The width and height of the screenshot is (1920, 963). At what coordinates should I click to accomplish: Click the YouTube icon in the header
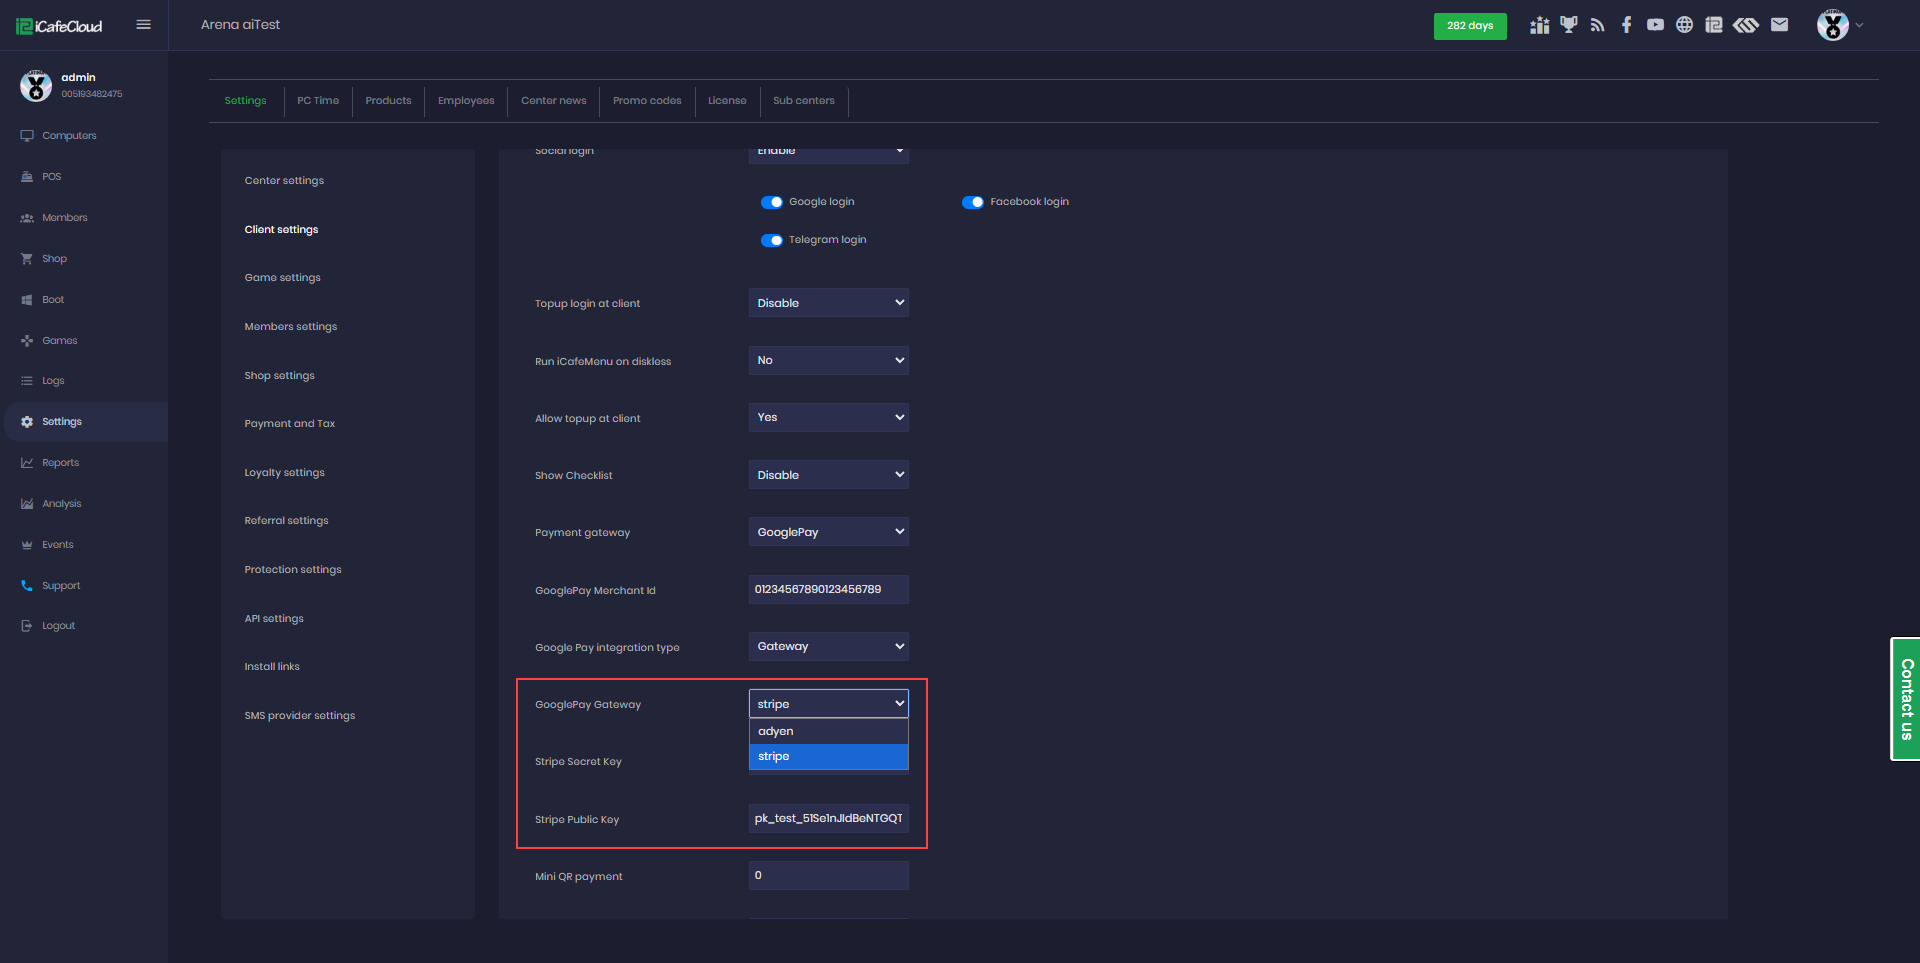point(1655,25)
